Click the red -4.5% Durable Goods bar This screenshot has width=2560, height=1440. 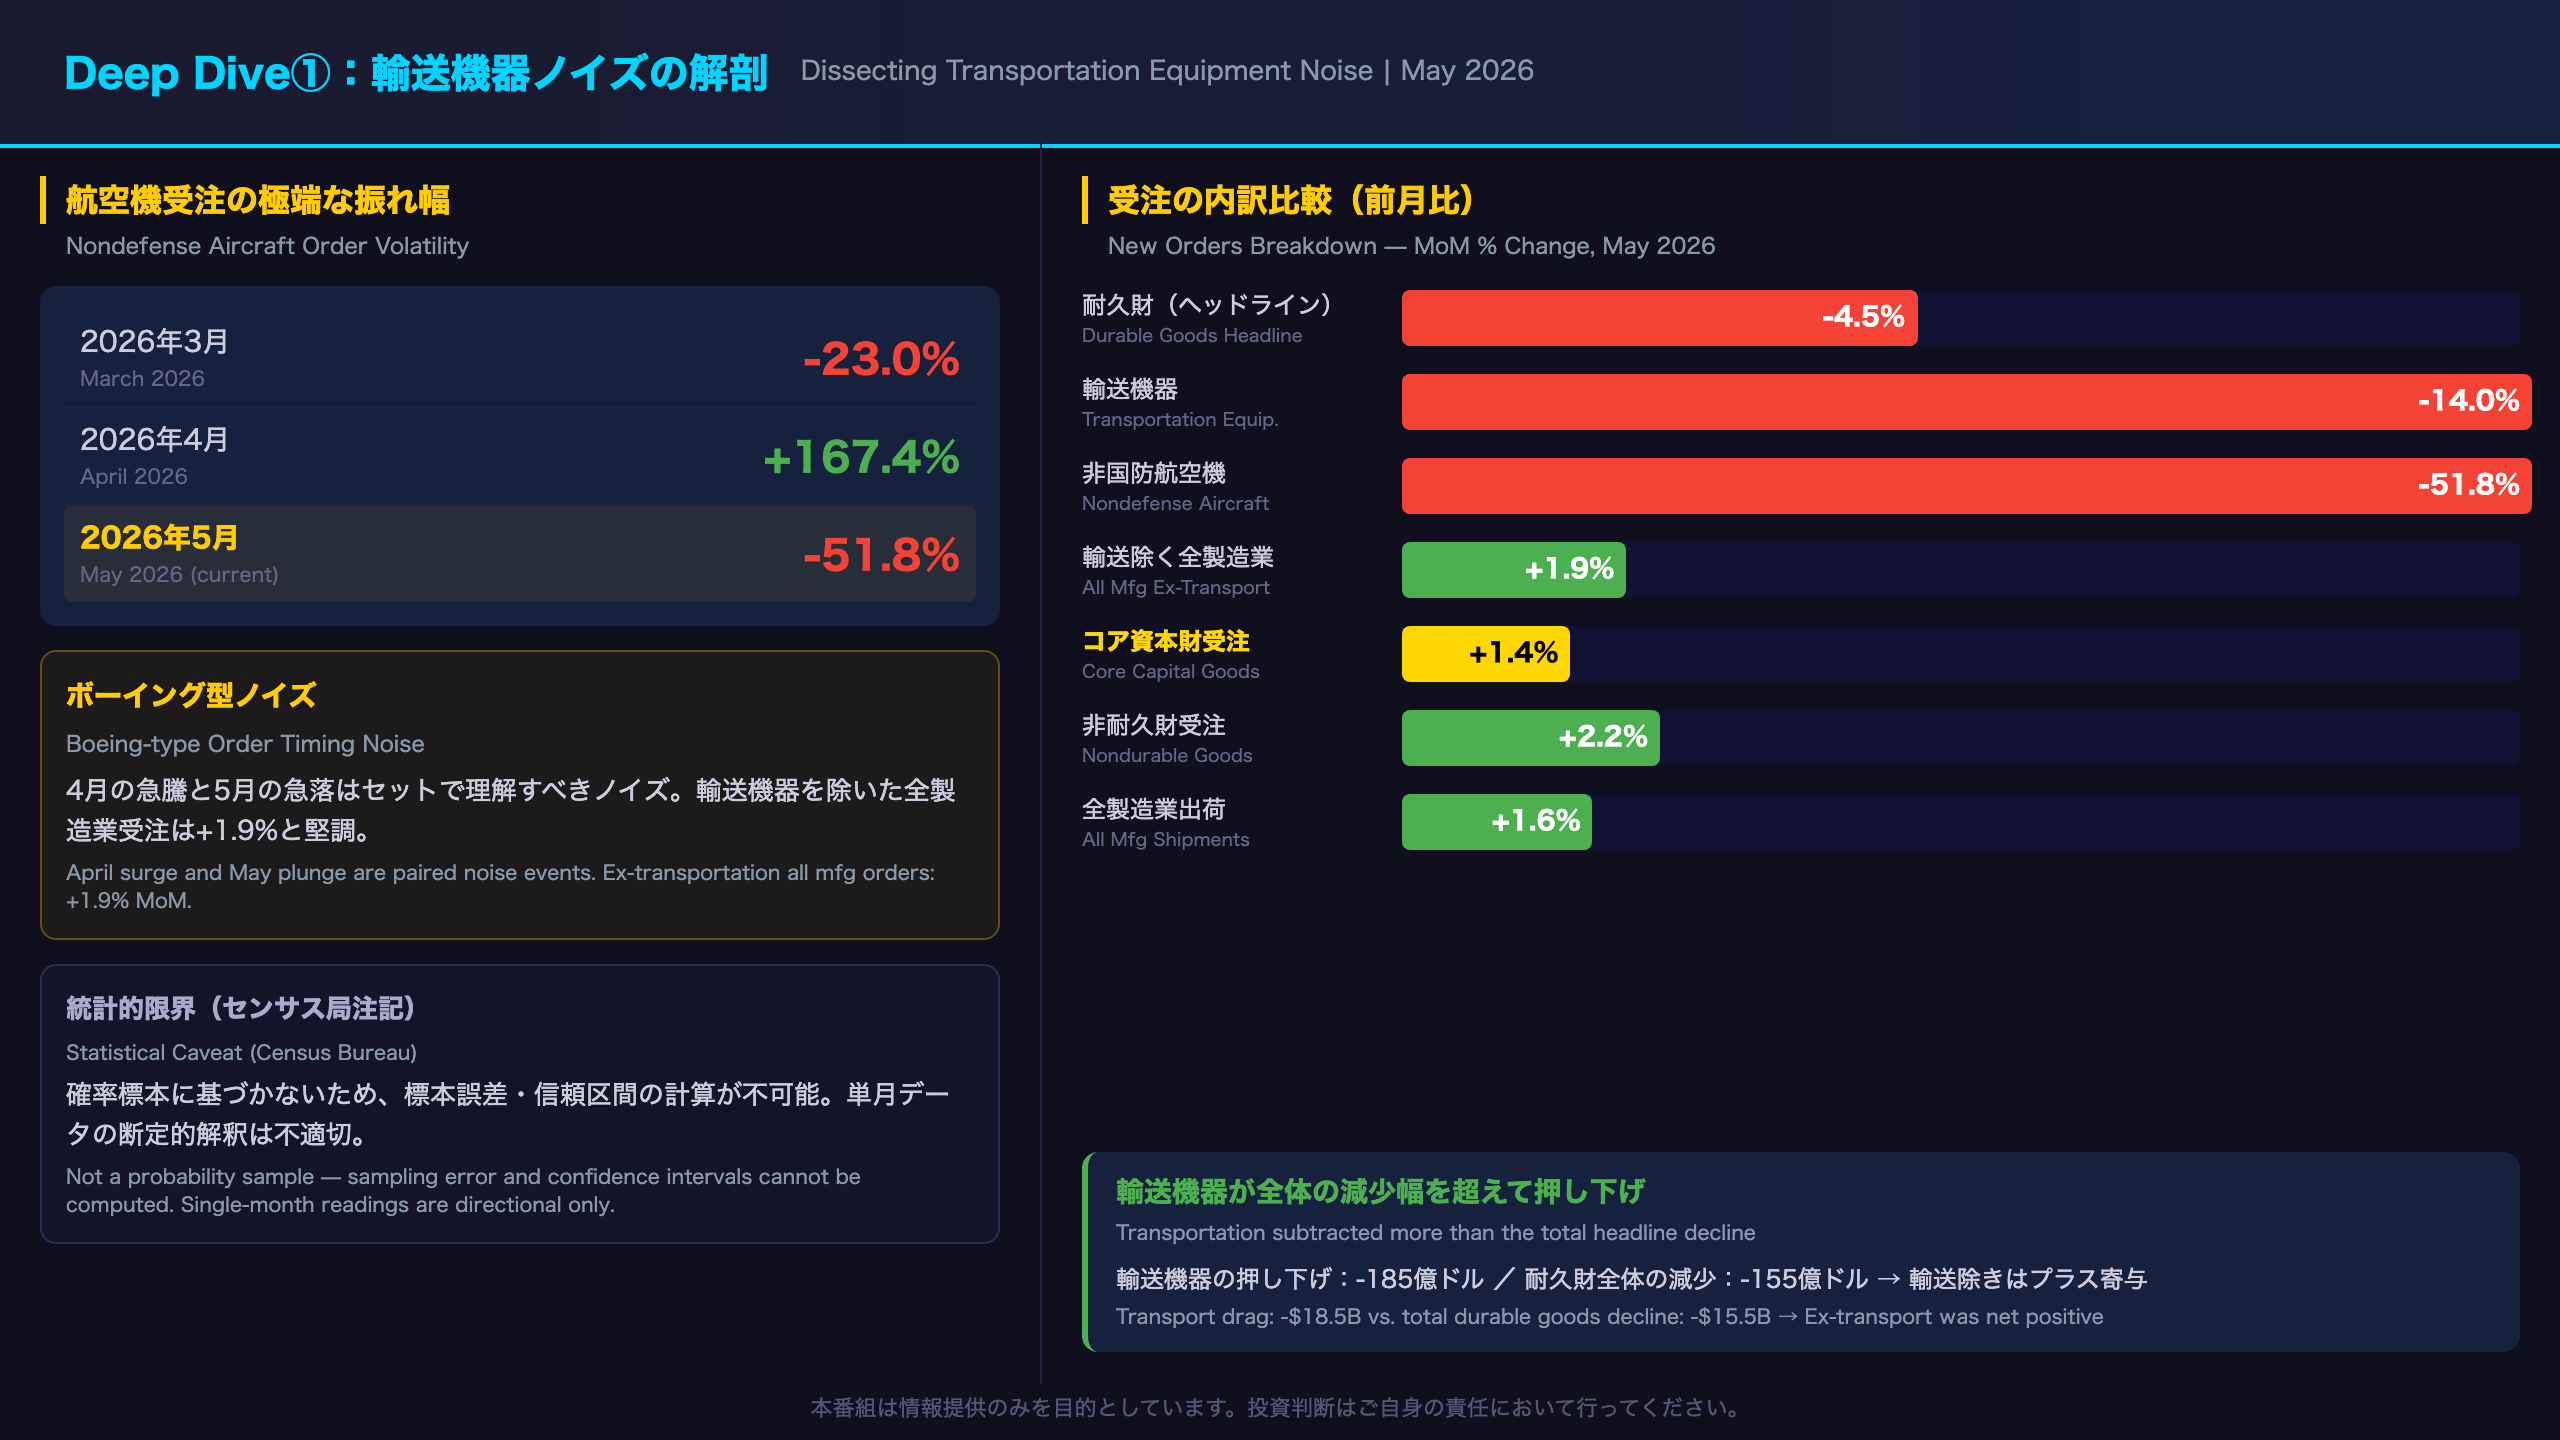(1659, 318)
